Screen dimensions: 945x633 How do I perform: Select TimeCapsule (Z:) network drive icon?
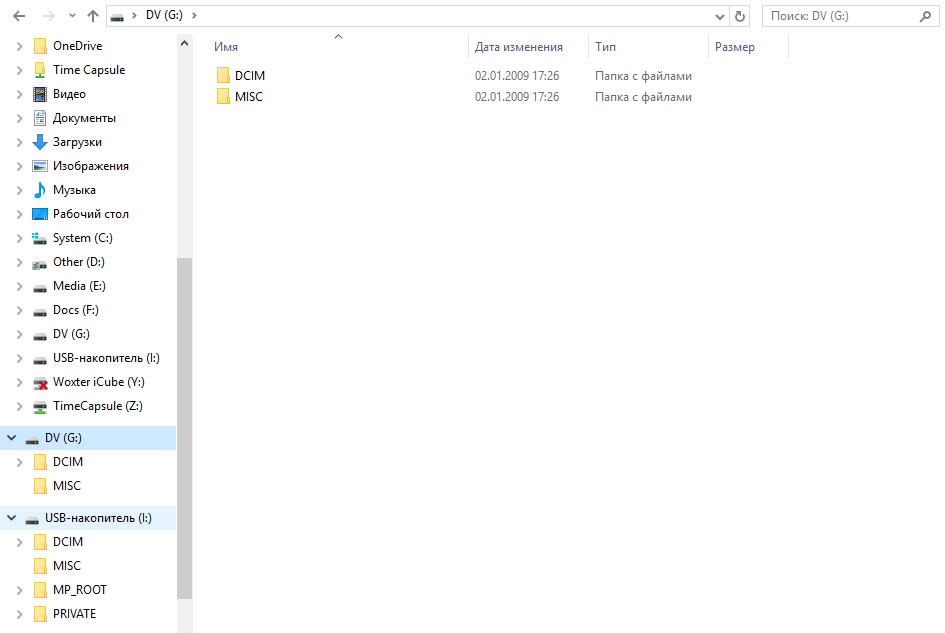click(x=40, y=407)
